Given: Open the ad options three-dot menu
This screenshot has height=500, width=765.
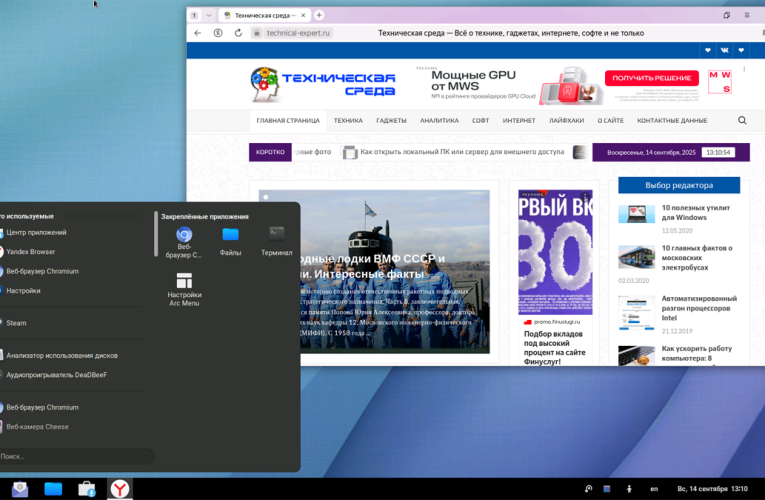Looking at the screenshot, I should tap(744, 69).
